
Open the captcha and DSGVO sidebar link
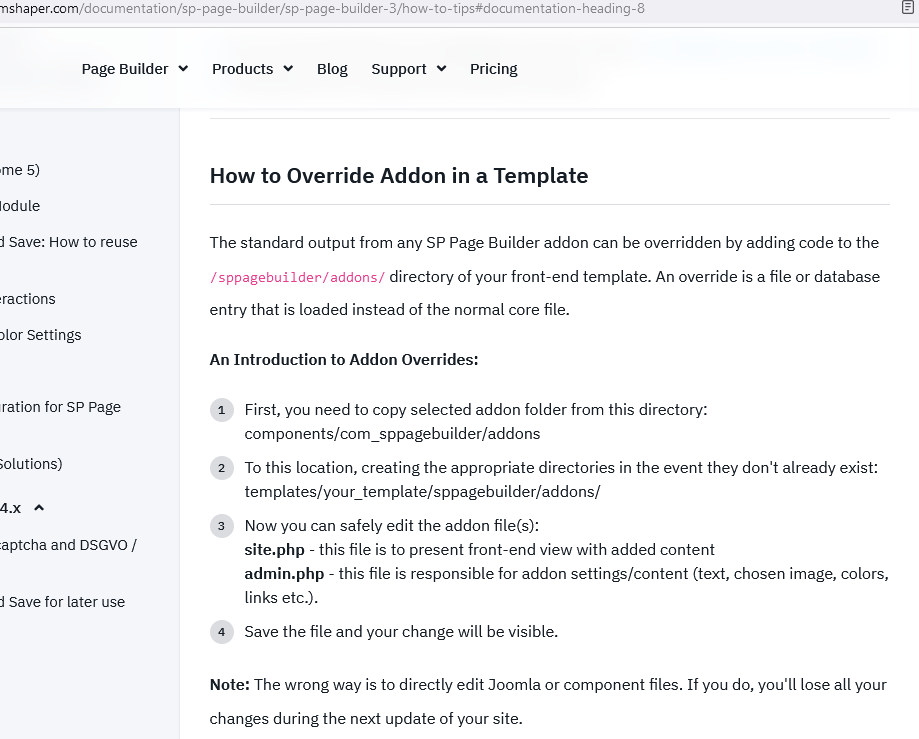68,545
